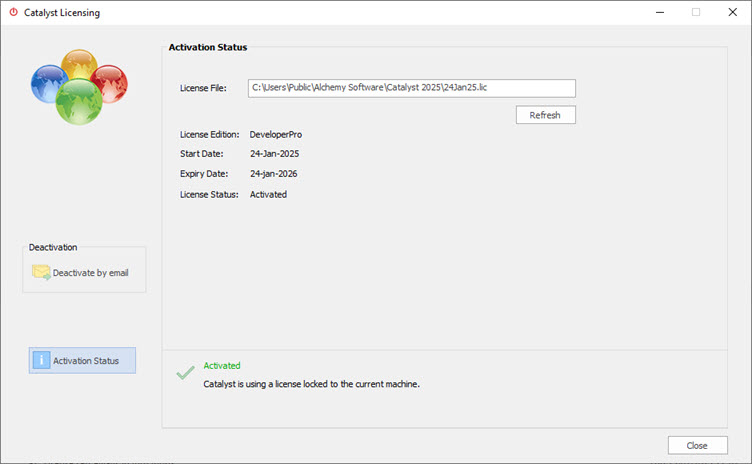Click the Catalyst Licensing window title text
The height and width of the screenshot is (464, 752).
[x=62, y=13]
